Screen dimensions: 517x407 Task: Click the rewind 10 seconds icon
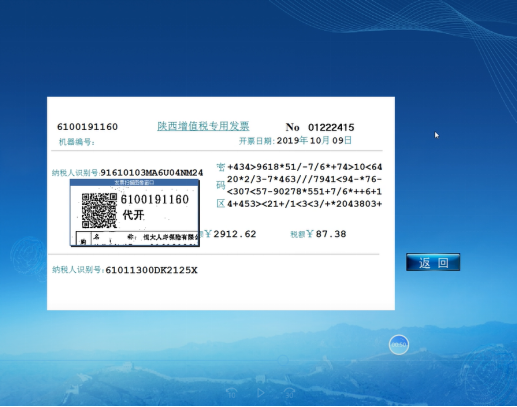(x=232, y=393)
